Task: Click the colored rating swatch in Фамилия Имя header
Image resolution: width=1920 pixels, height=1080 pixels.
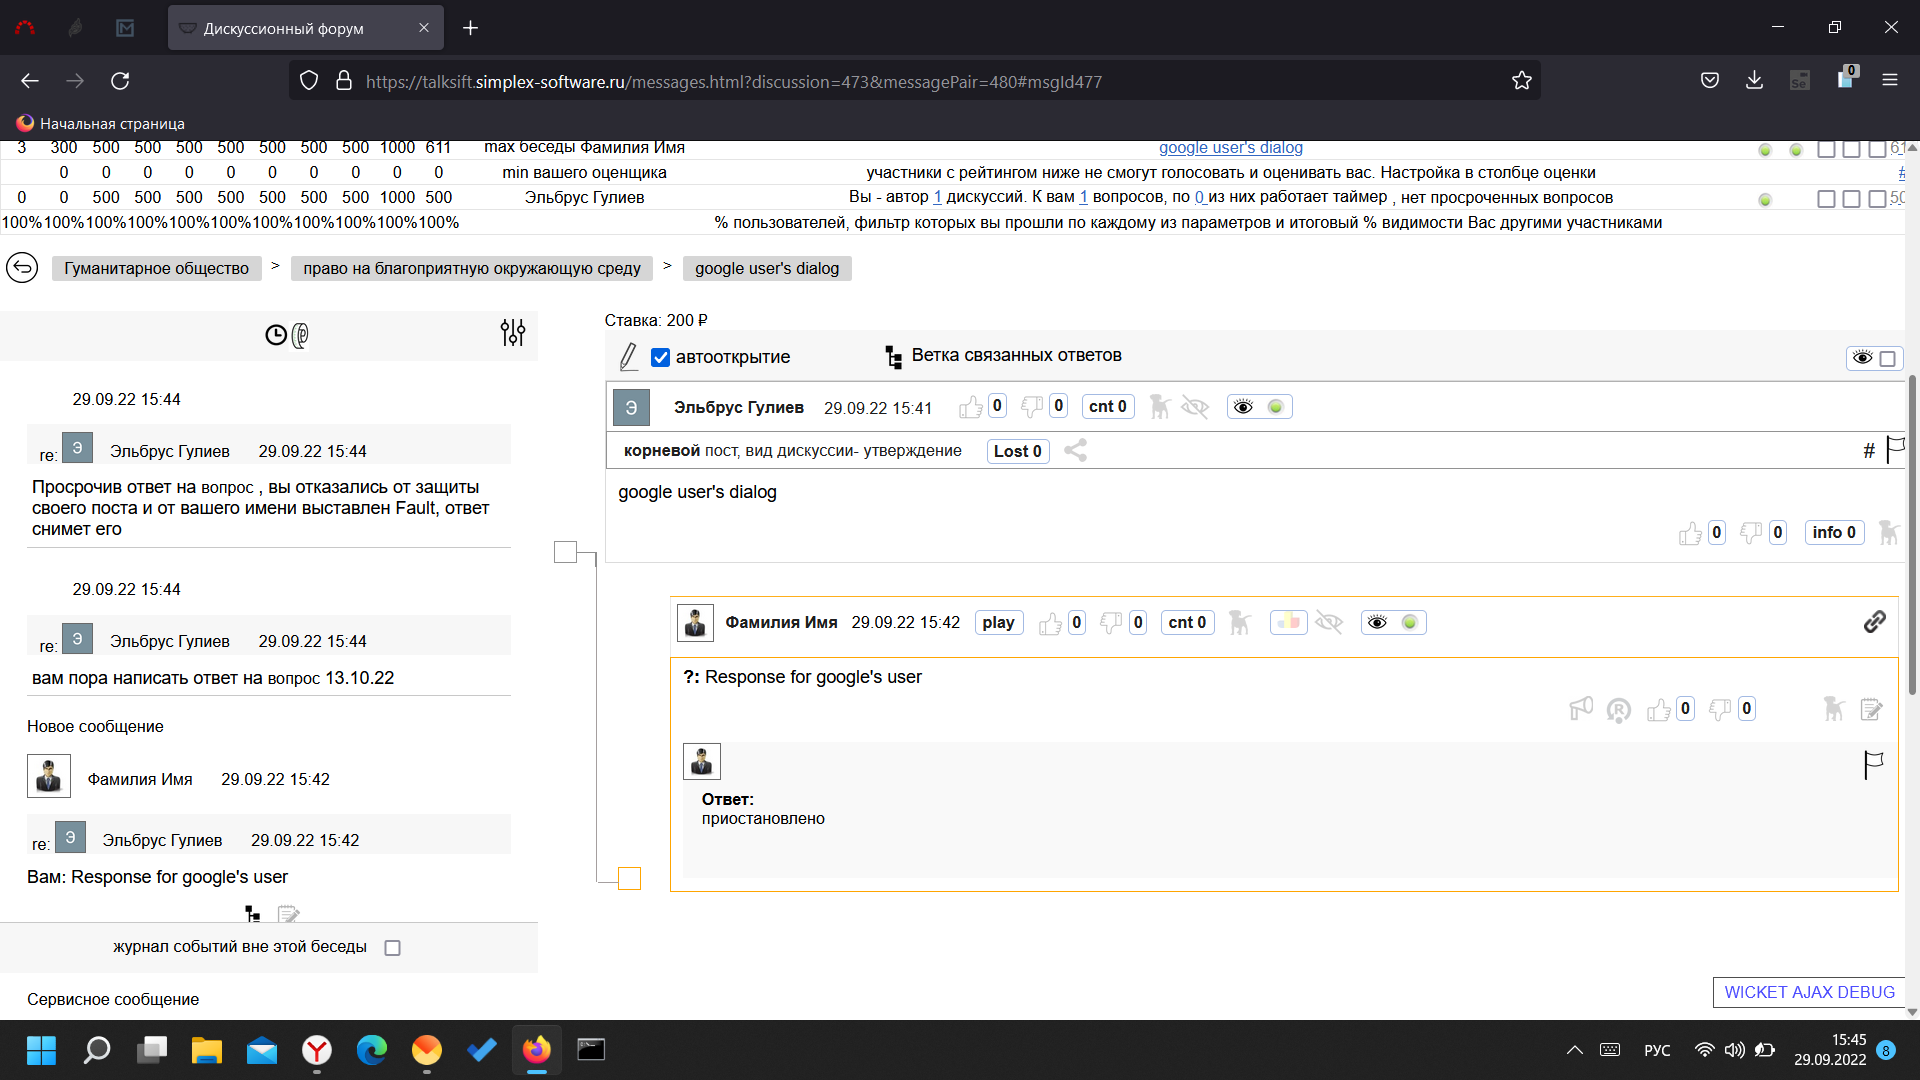Action: click(x=1288, y=622)
